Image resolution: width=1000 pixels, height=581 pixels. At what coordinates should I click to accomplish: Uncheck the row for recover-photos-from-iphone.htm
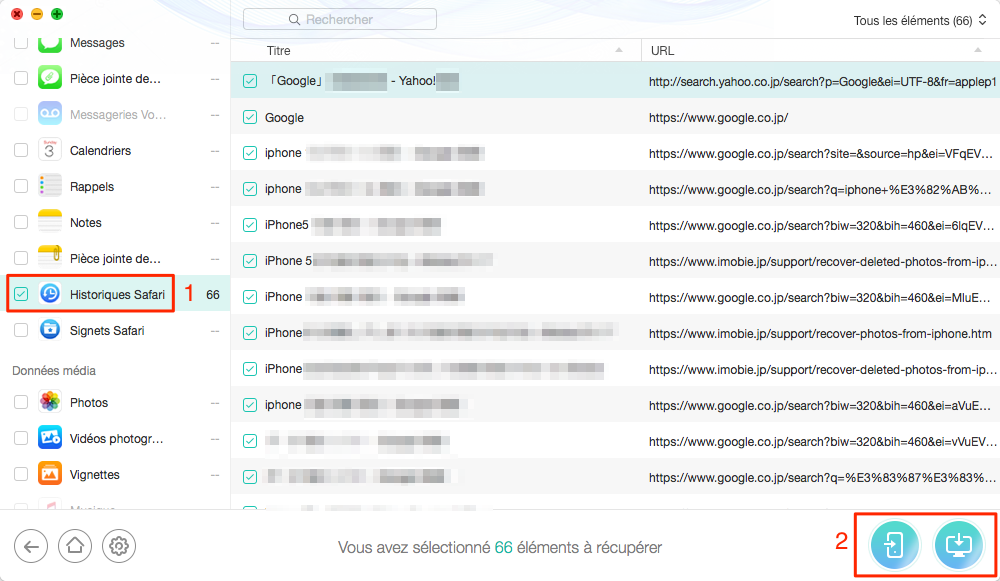click(x=250, y=333)
